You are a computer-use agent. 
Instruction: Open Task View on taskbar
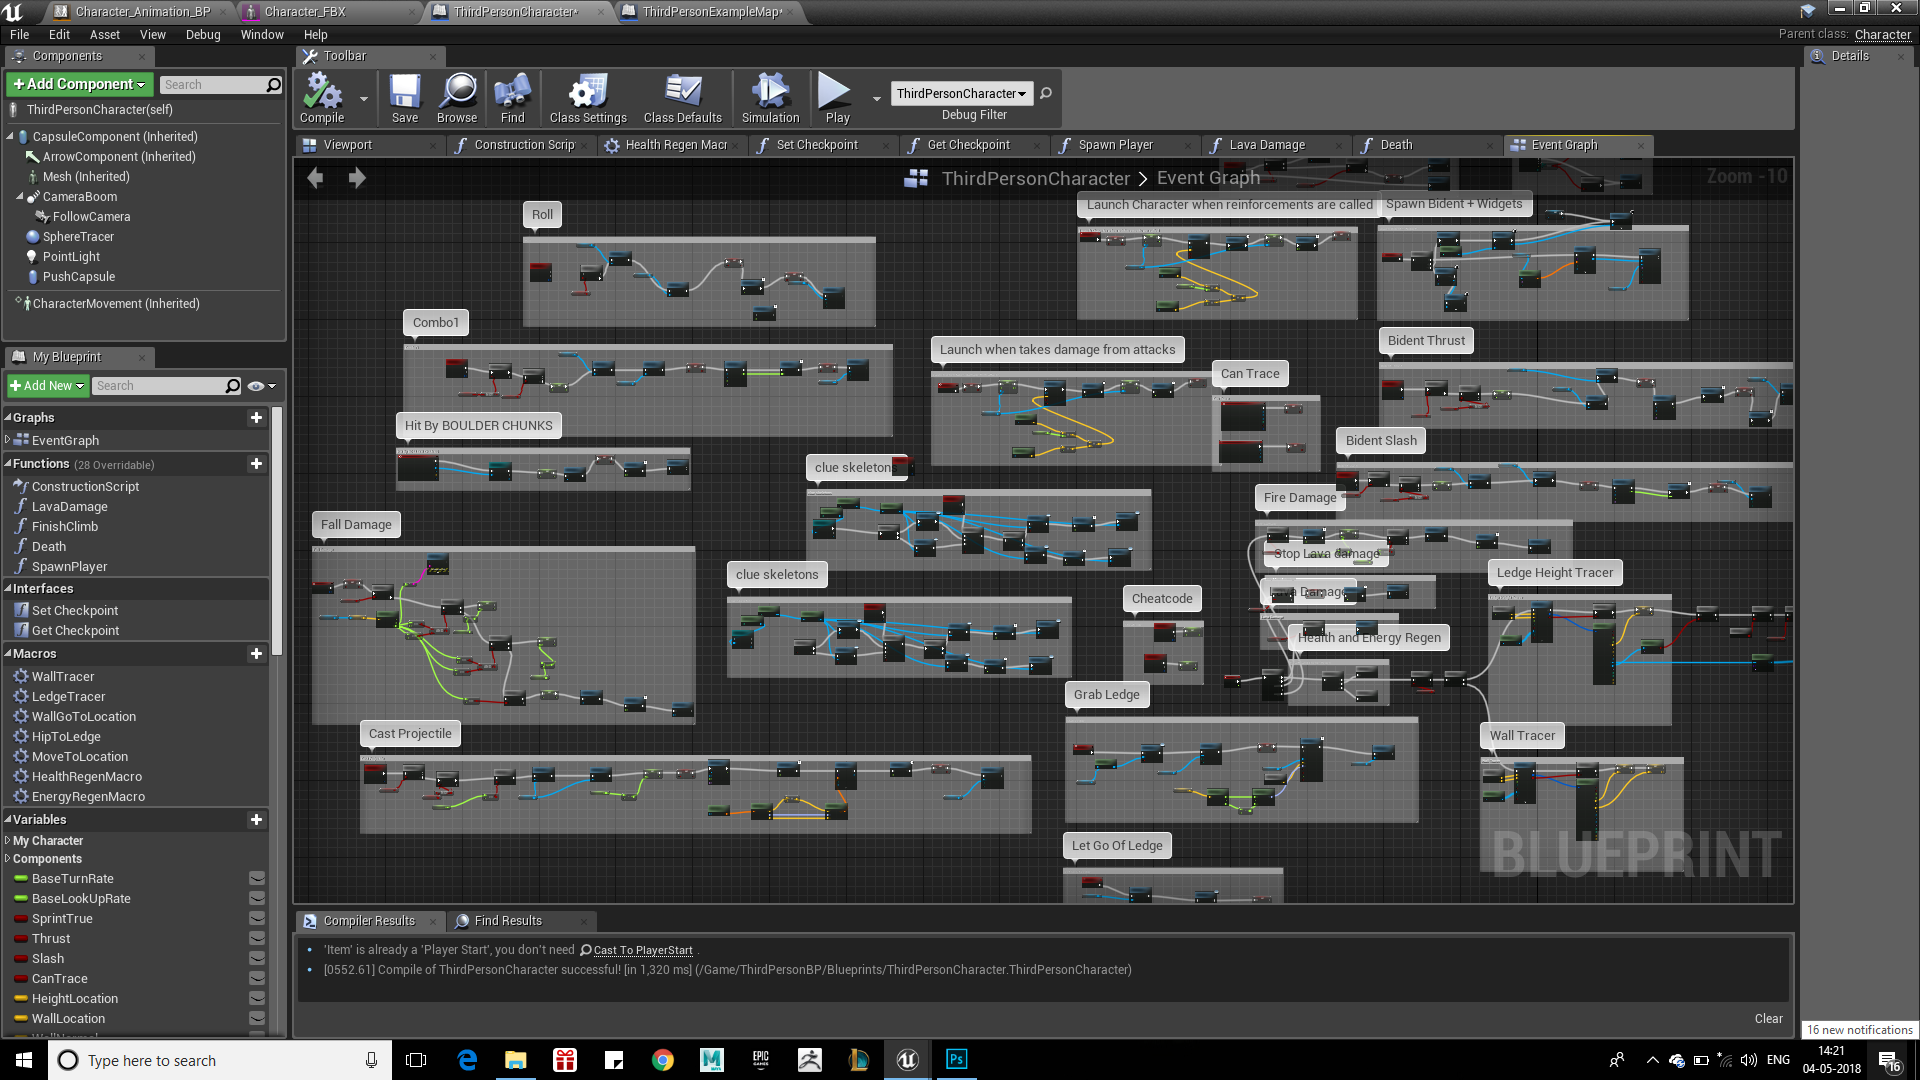416,1059
